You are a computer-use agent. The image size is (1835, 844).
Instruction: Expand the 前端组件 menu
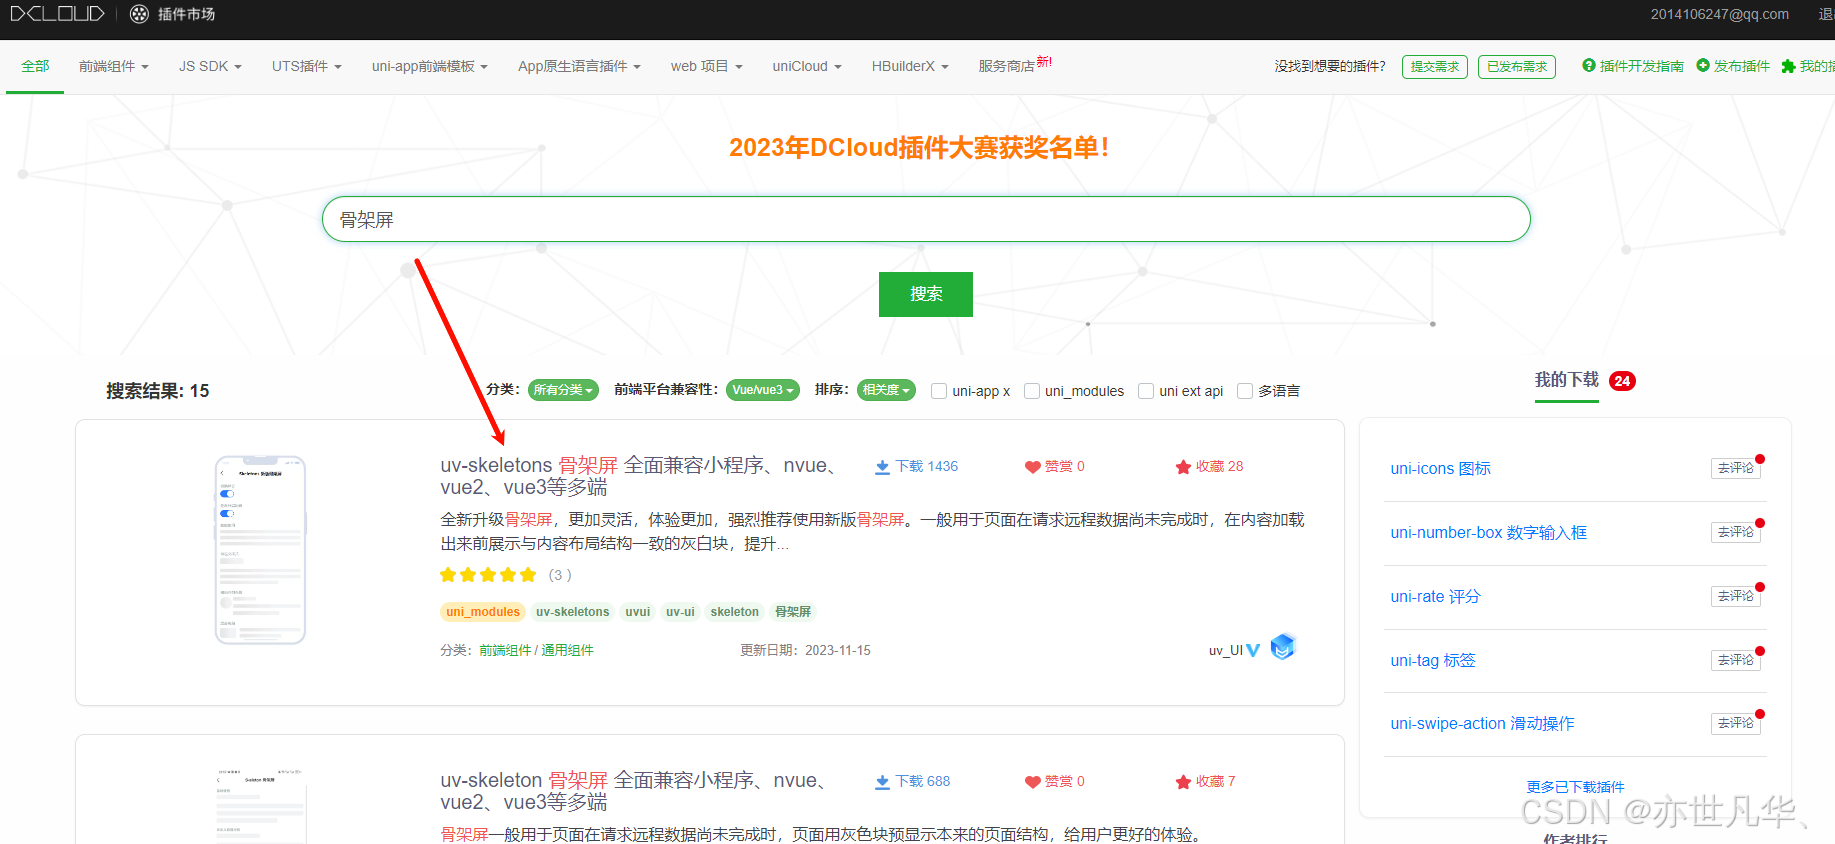[114, 66]
